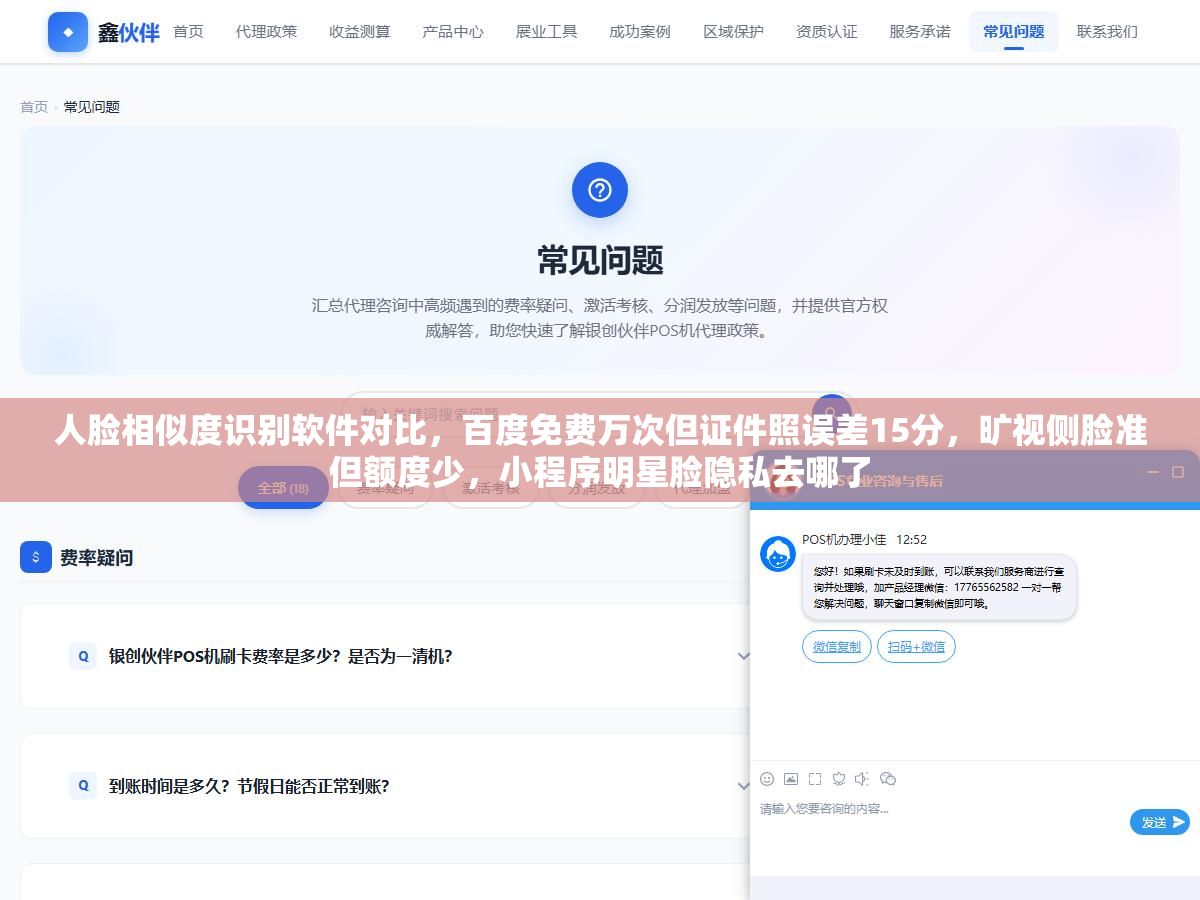
Task: Click the POS机办理小佳 agent avatar
Action: pos(778,554)
